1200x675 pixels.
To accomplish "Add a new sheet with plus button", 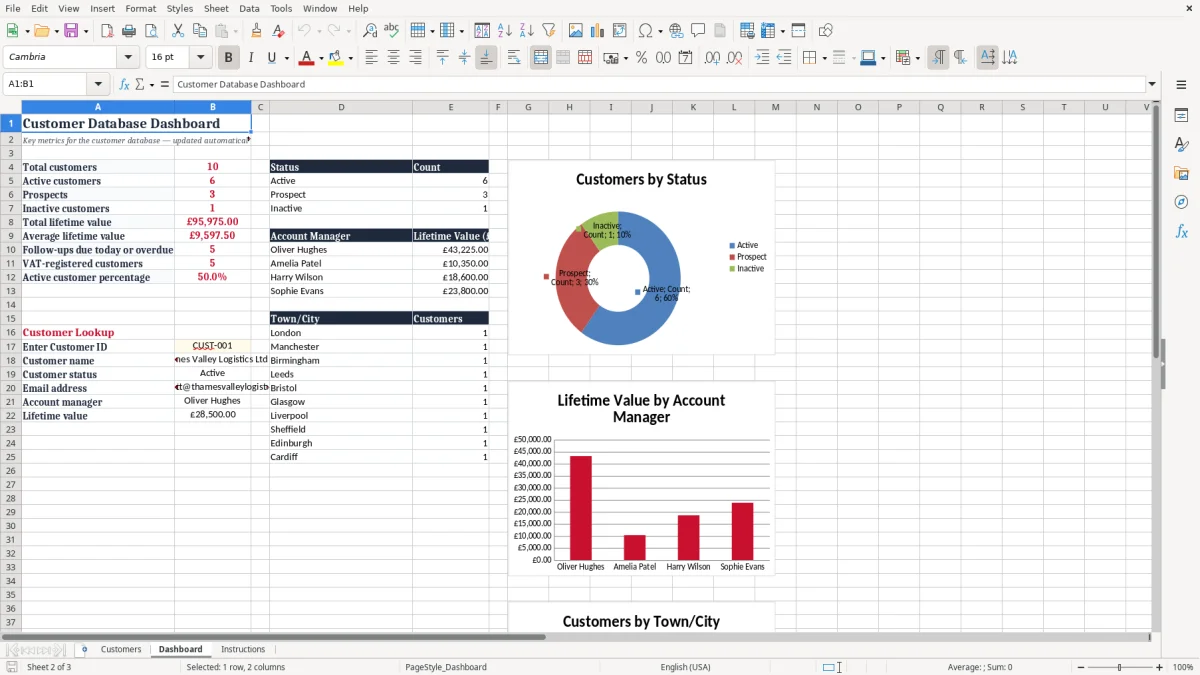I will pos(84,649).
